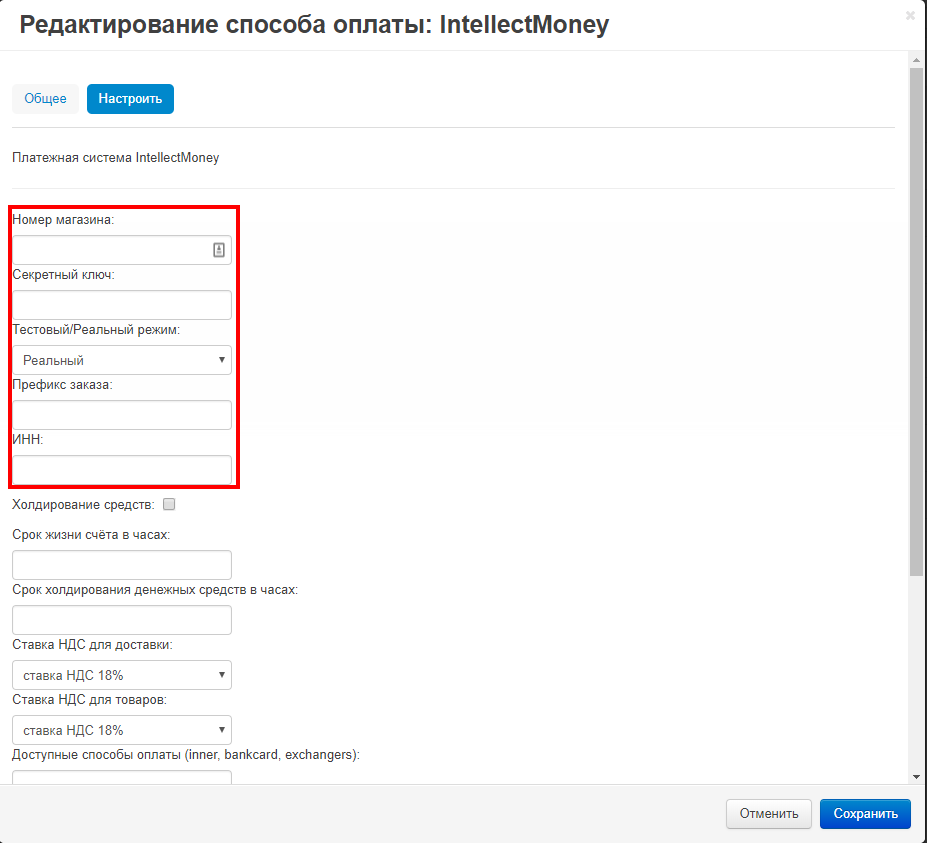Open the Настроить tab

click(130, 99)
